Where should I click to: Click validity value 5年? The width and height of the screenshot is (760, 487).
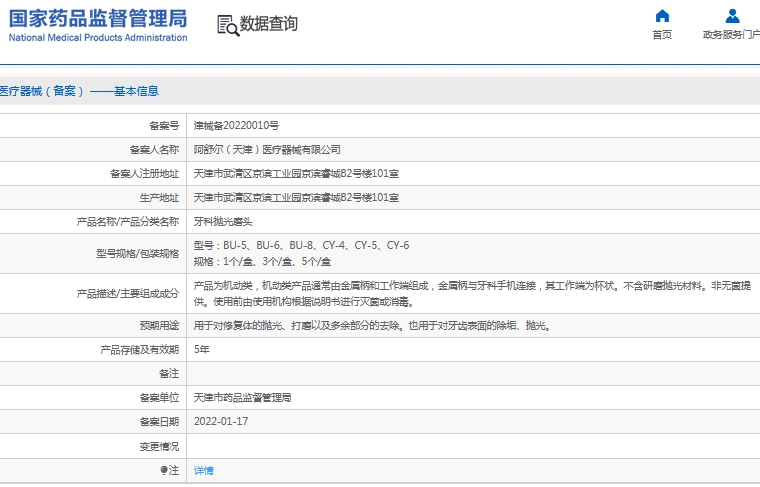click(x=202, y=349)
